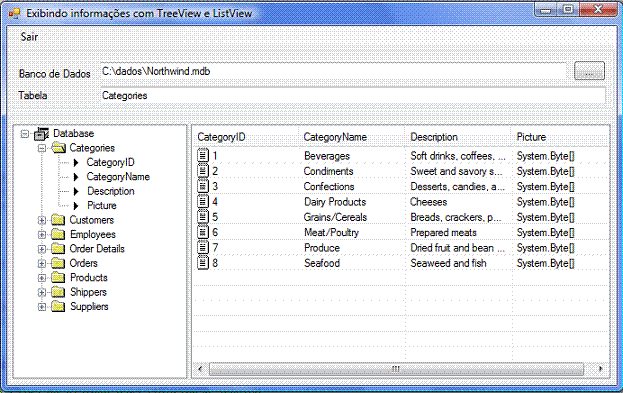Click the arrow icon beside CategoryName field
The height and width of the screenshot is (393, 623).
(x=76, y=177)
